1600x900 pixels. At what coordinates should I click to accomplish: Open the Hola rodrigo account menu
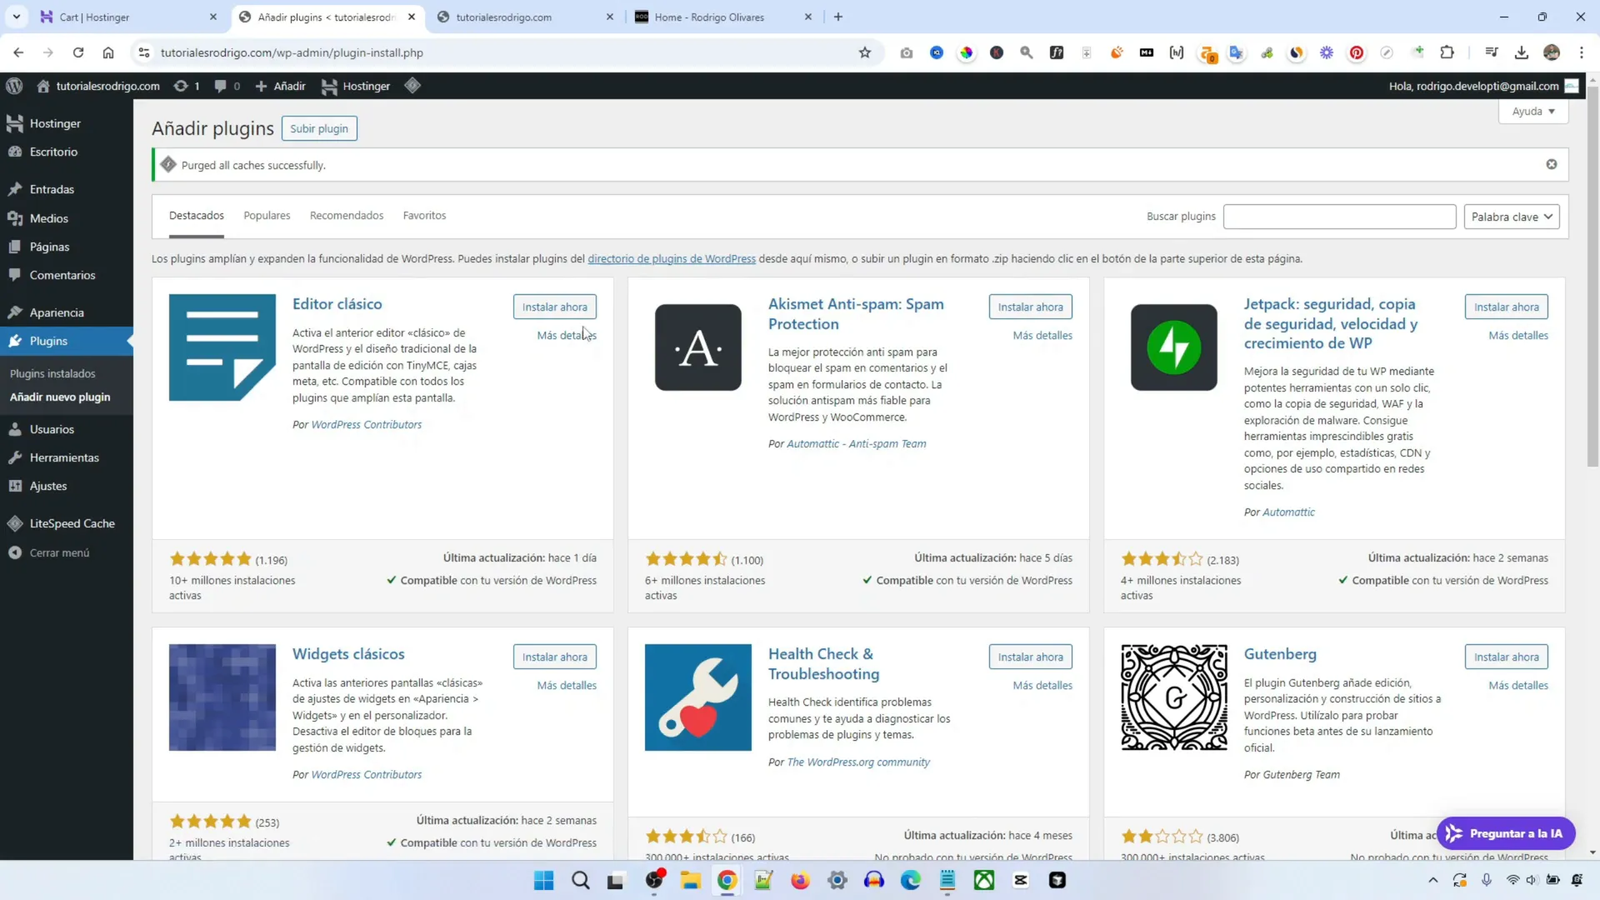point(1468,86)
